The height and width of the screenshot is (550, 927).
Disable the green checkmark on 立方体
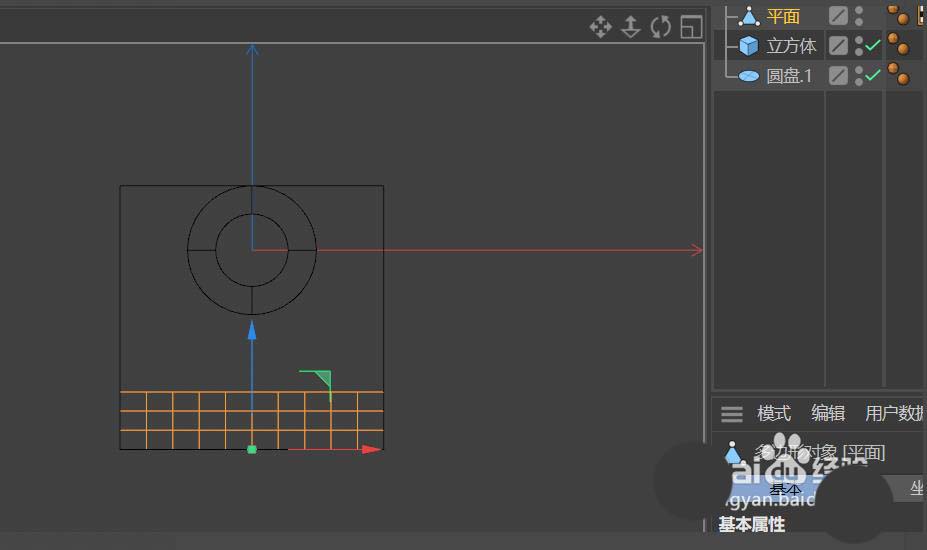873,46
